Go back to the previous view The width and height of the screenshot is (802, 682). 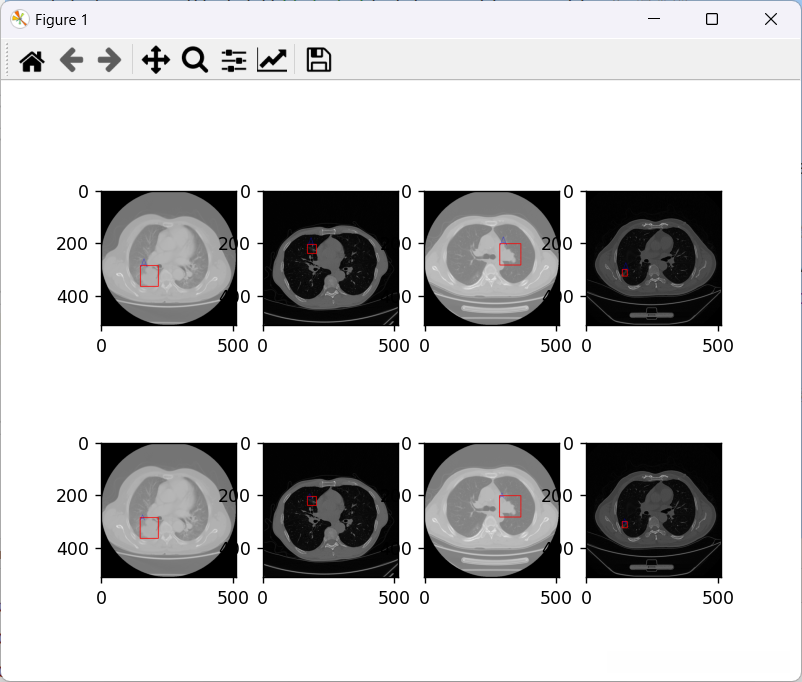pos(71,60)
